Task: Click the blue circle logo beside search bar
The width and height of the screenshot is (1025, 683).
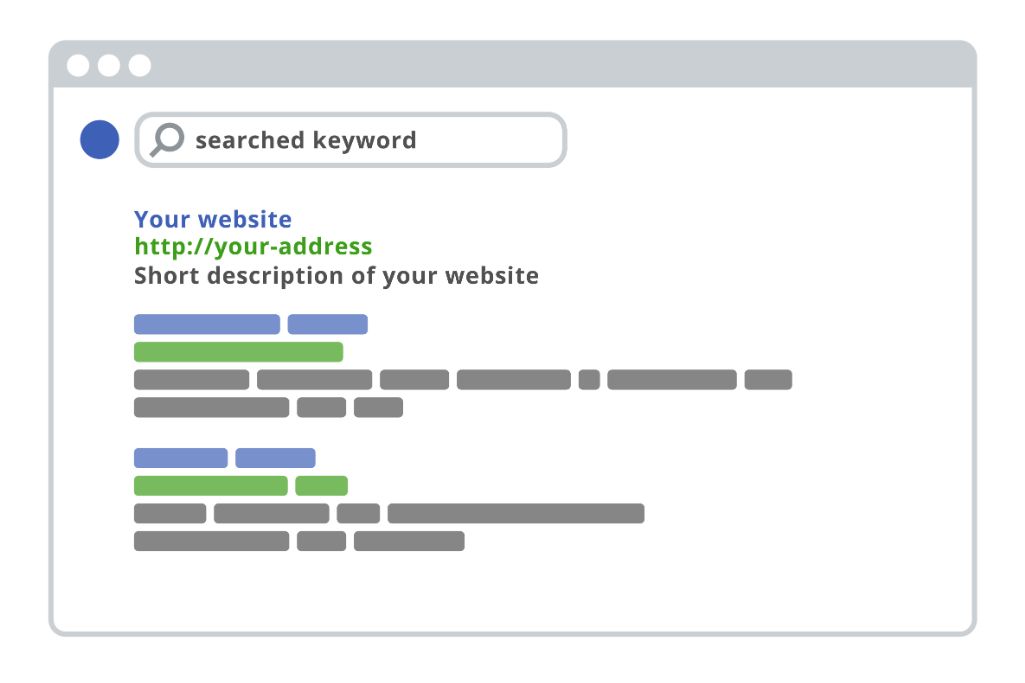Action: point(99,139)
